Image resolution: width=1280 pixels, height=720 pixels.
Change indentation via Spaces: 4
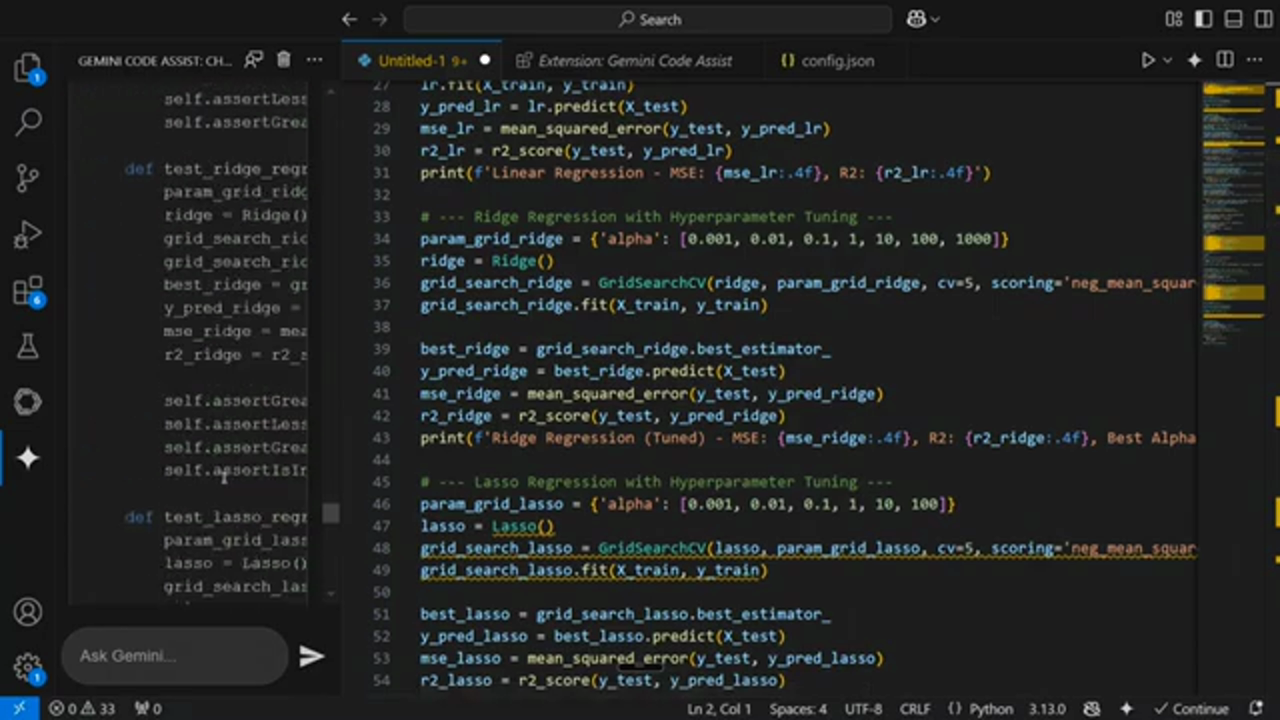[x=798, y=709]
